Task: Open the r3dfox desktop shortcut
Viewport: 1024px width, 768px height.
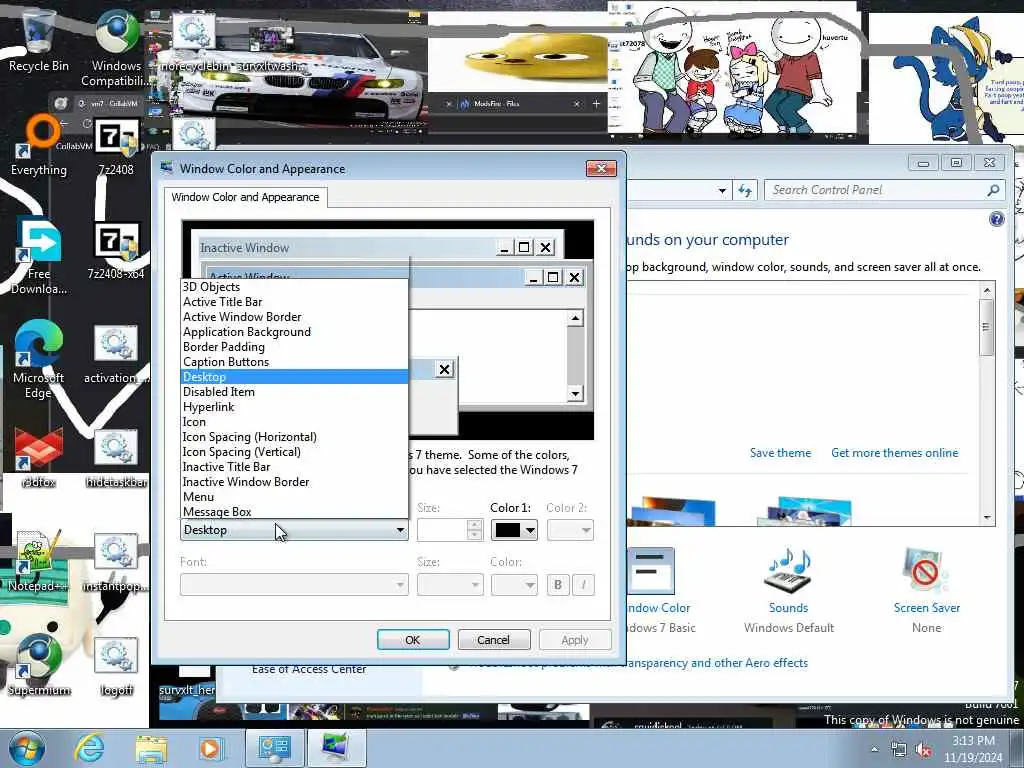Action: [x=39, y=457]
